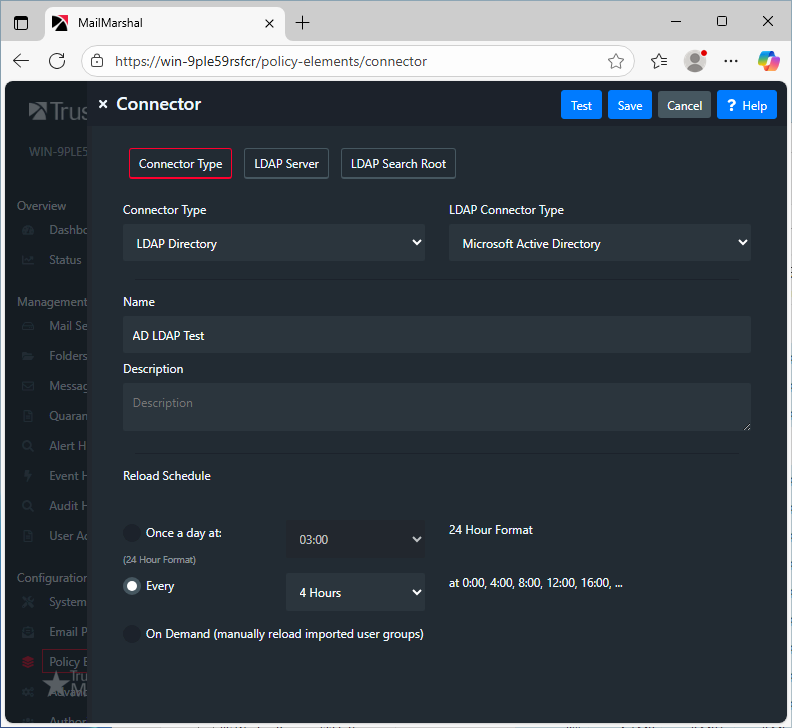Select the Every interval radio button

point(132,586)
